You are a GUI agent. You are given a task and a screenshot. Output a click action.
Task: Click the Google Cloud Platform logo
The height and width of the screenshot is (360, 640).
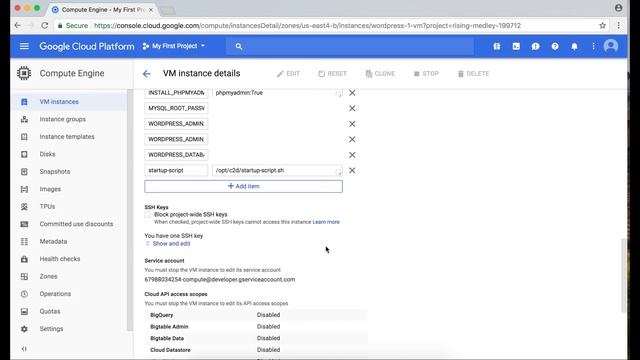tap(87, 47)
